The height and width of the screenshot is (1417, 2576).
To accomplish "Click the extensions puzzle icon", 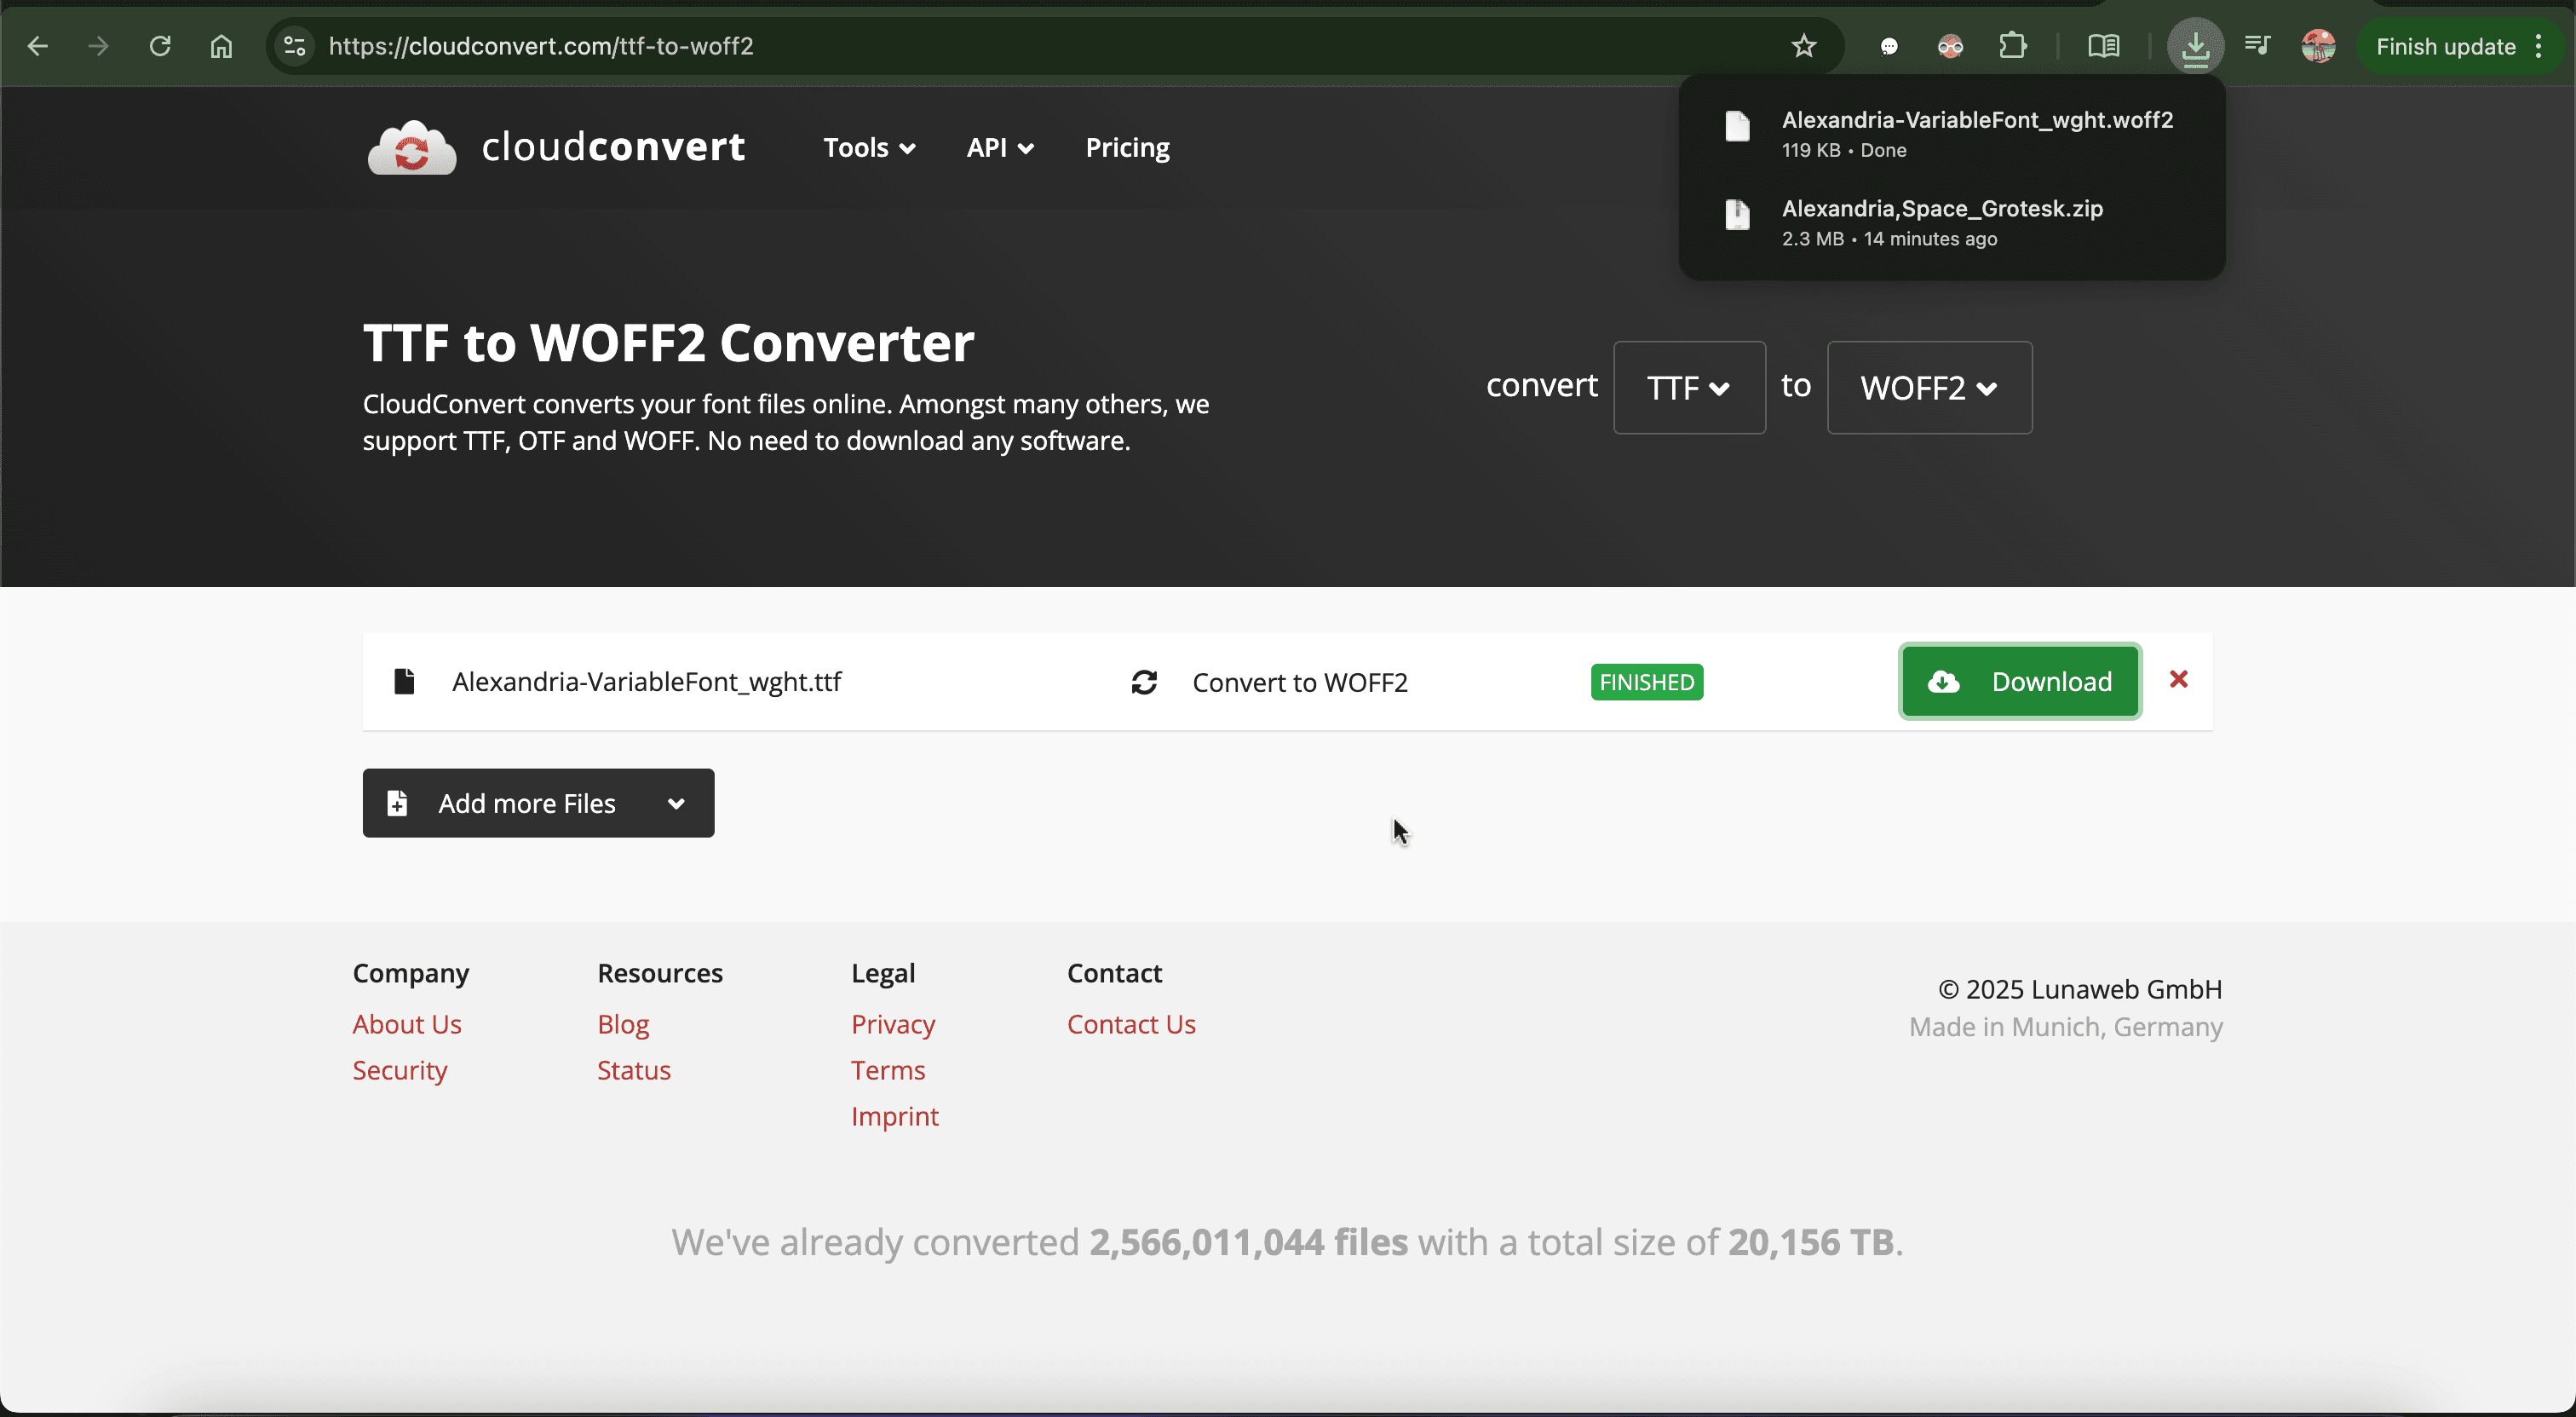I will (2013, 46).
